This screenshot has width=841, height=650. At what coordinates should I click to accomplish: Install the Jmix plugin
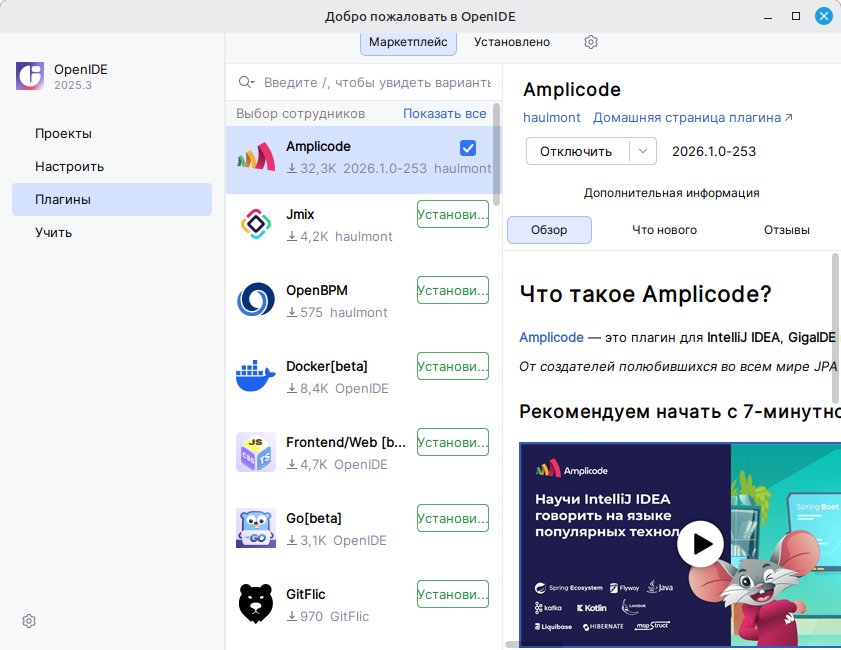pos(453,214)
